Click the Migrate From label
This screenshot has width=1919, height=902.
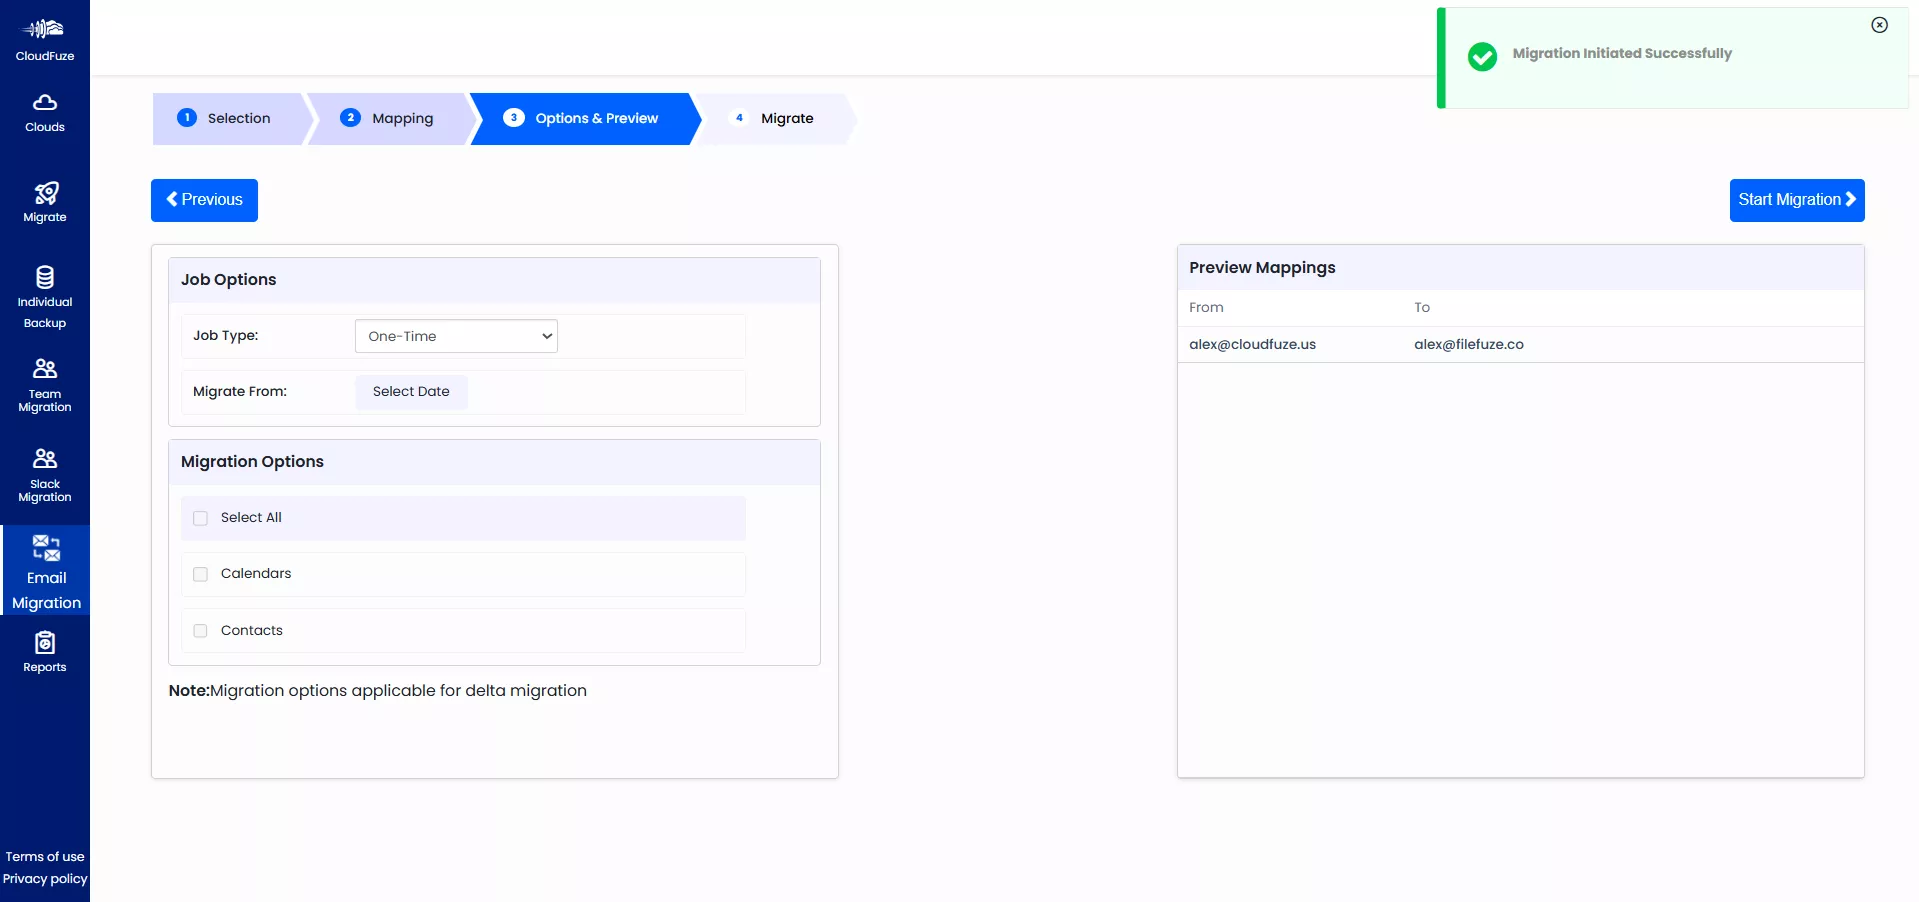[240, 392]
